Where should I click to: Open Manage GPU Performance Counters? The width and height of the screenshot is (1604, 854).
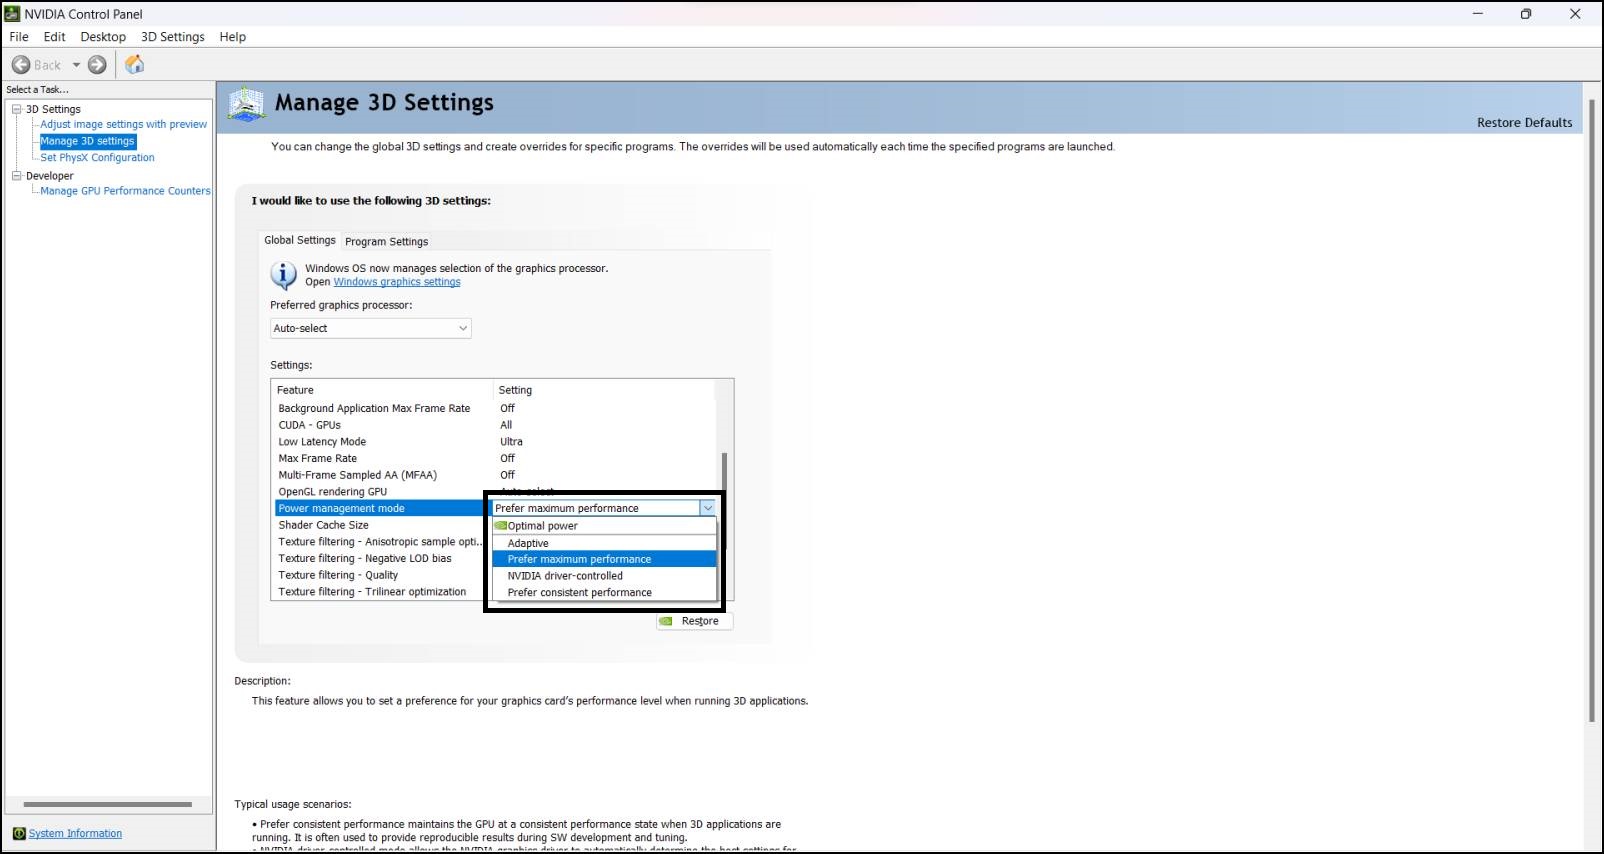125,190
